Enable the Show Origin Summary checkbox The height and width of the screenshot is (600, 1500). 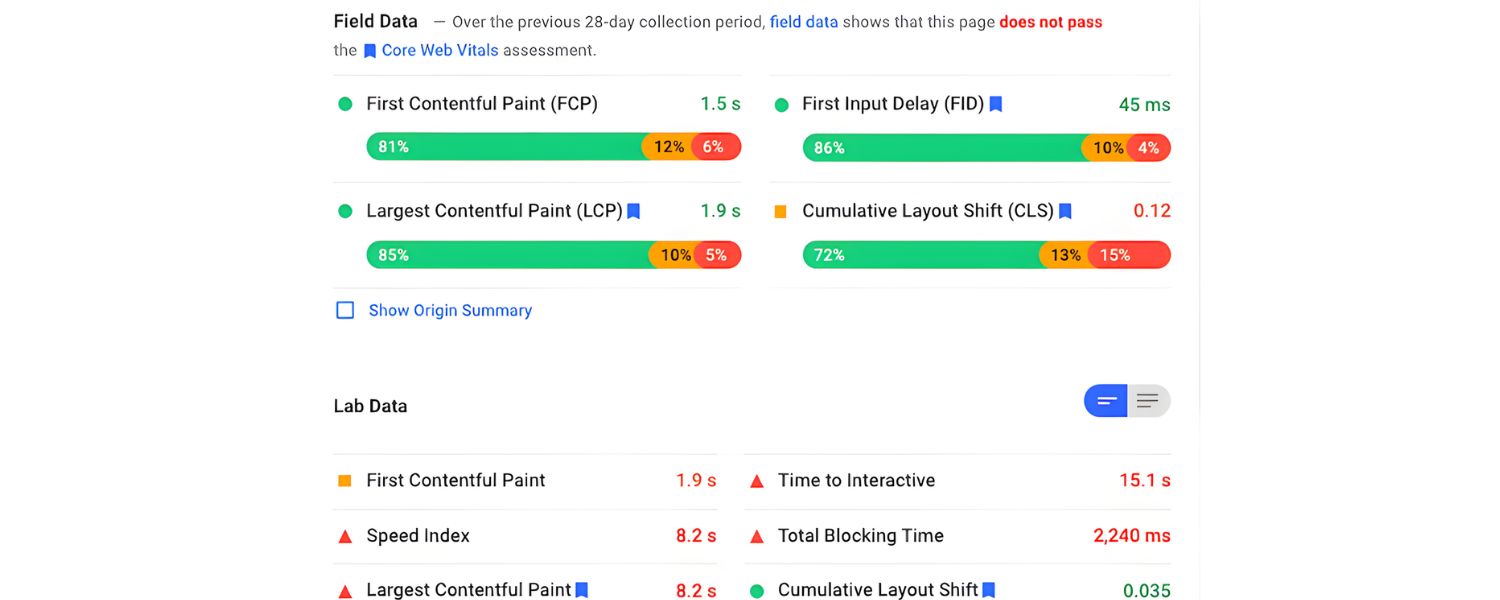click(x=345, y=310)
